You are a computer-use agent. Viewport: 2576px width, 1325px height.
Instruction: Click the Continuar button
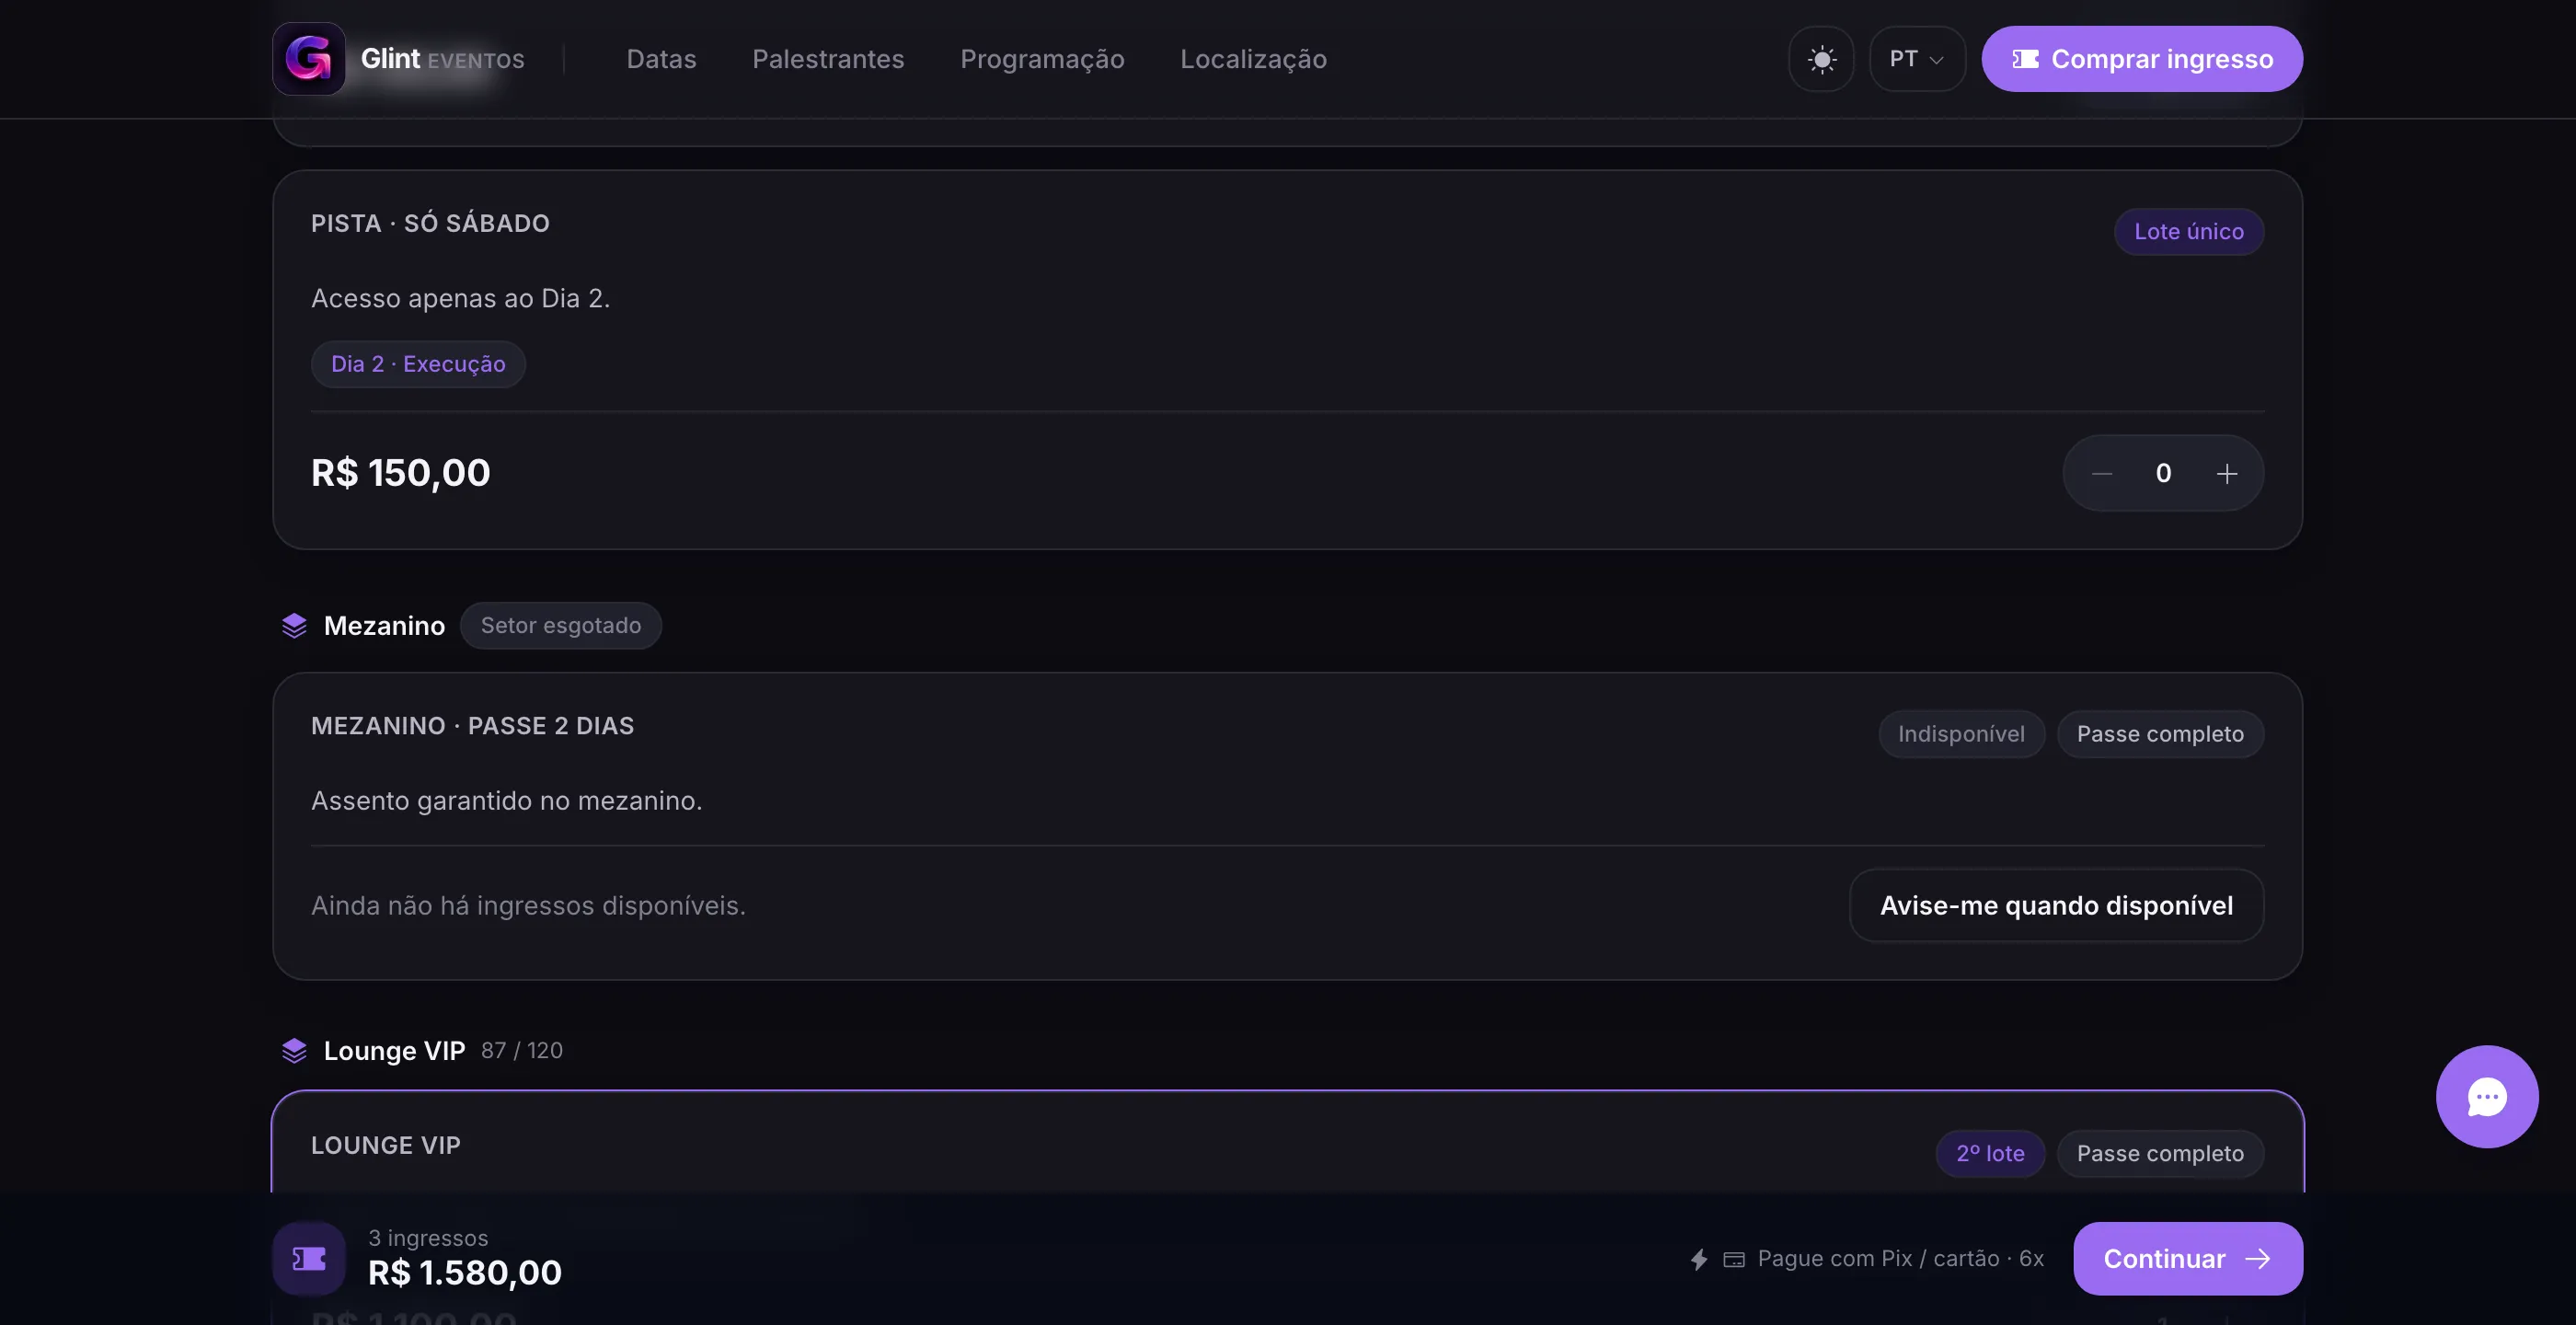click(2188, 1259)
